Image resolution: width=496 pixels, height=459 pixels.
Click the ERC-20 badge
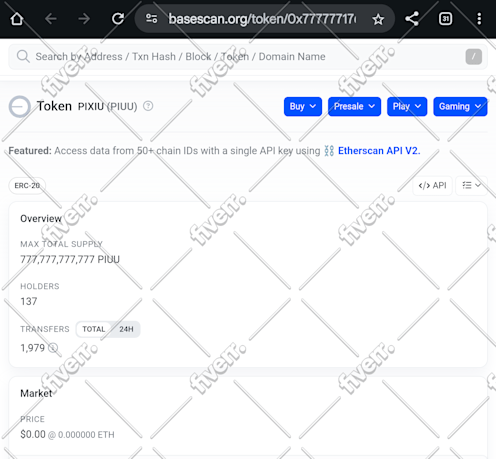[27, 186]
